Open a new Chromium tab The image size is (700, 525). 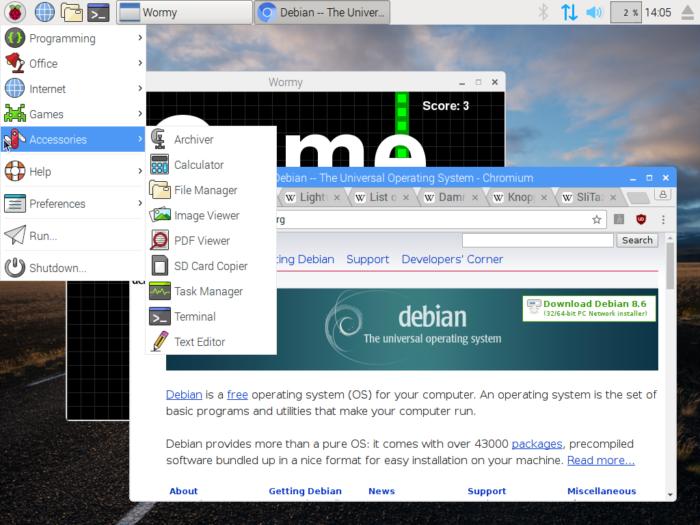638,198
